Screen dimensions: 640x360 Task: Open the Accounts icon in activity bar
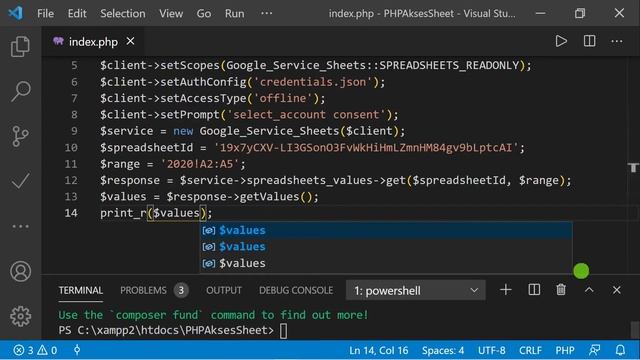(x=20, y=271)
